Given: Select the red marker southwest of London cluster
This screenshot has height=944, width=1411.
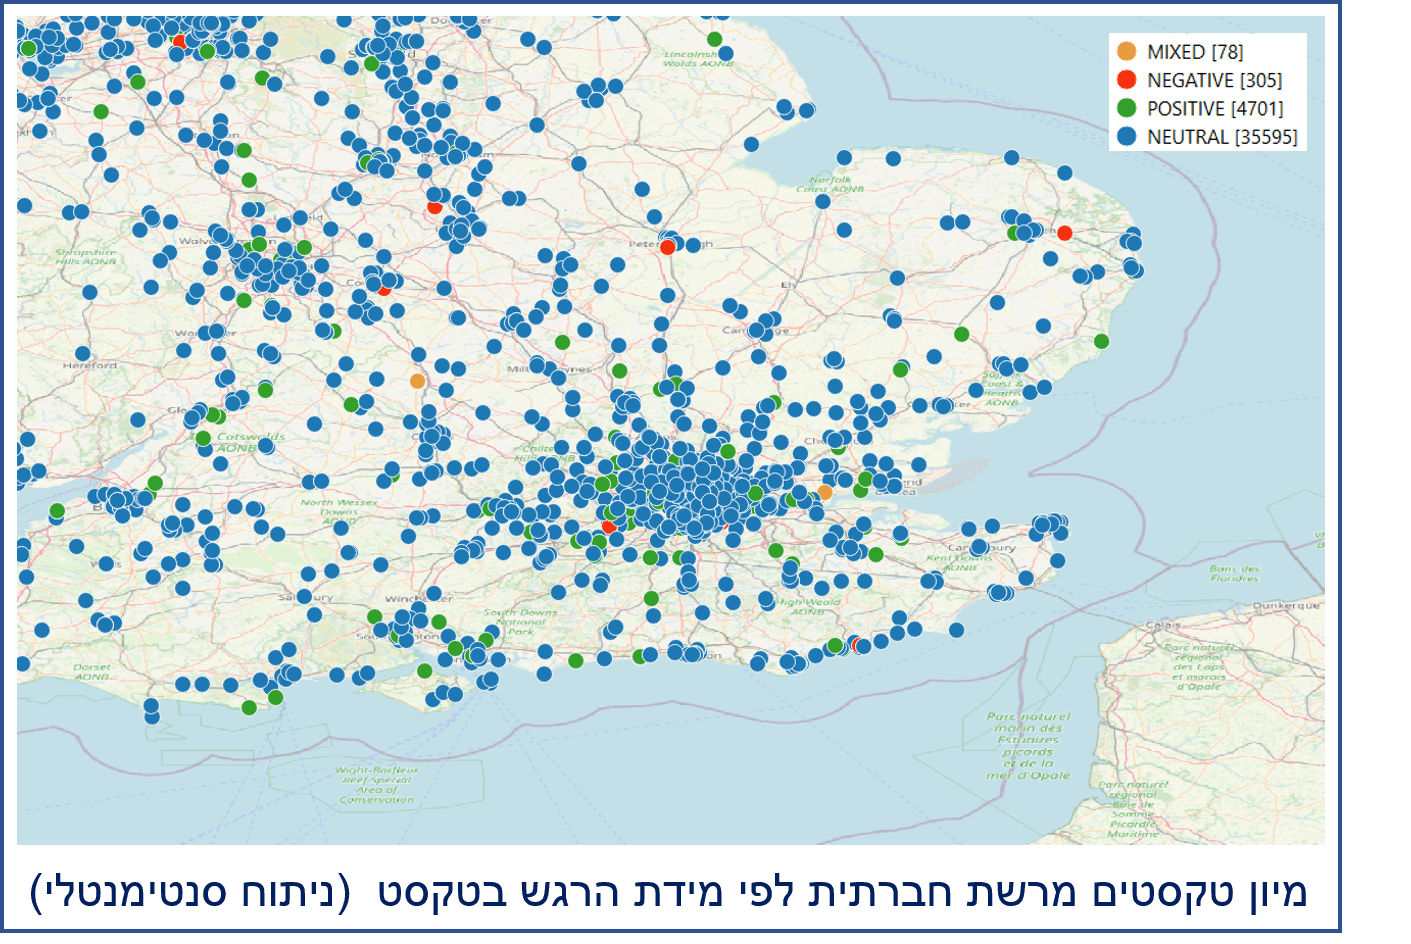Looking at the screenshot, I should tap(608, 526).
